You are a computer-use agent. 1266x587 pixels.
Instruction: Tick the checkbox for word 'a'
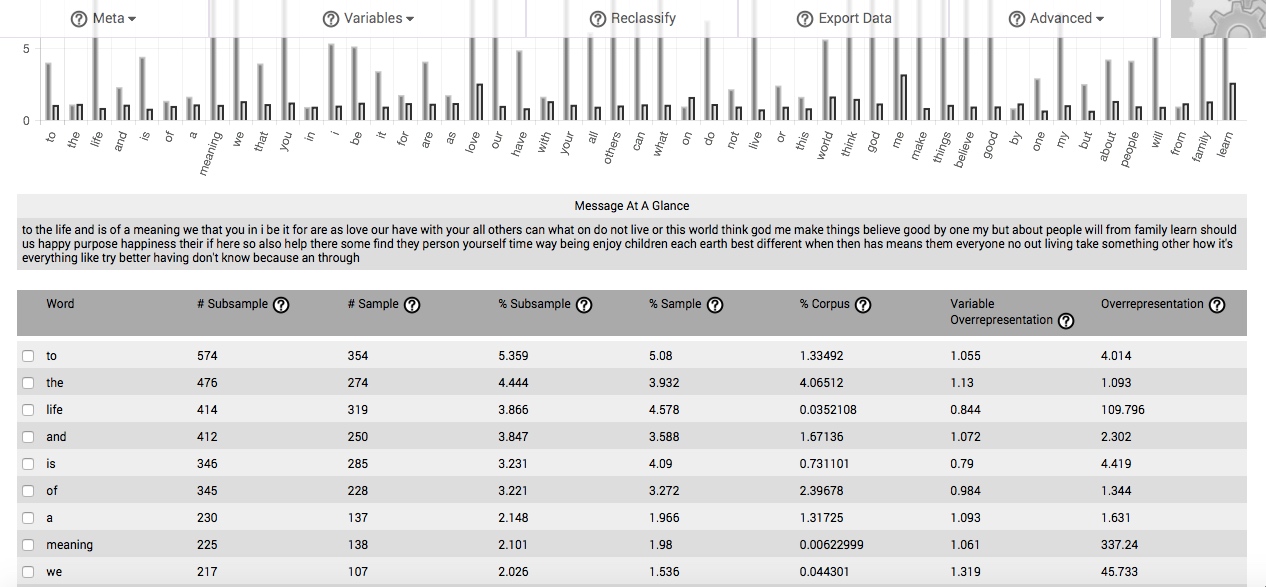28,518
